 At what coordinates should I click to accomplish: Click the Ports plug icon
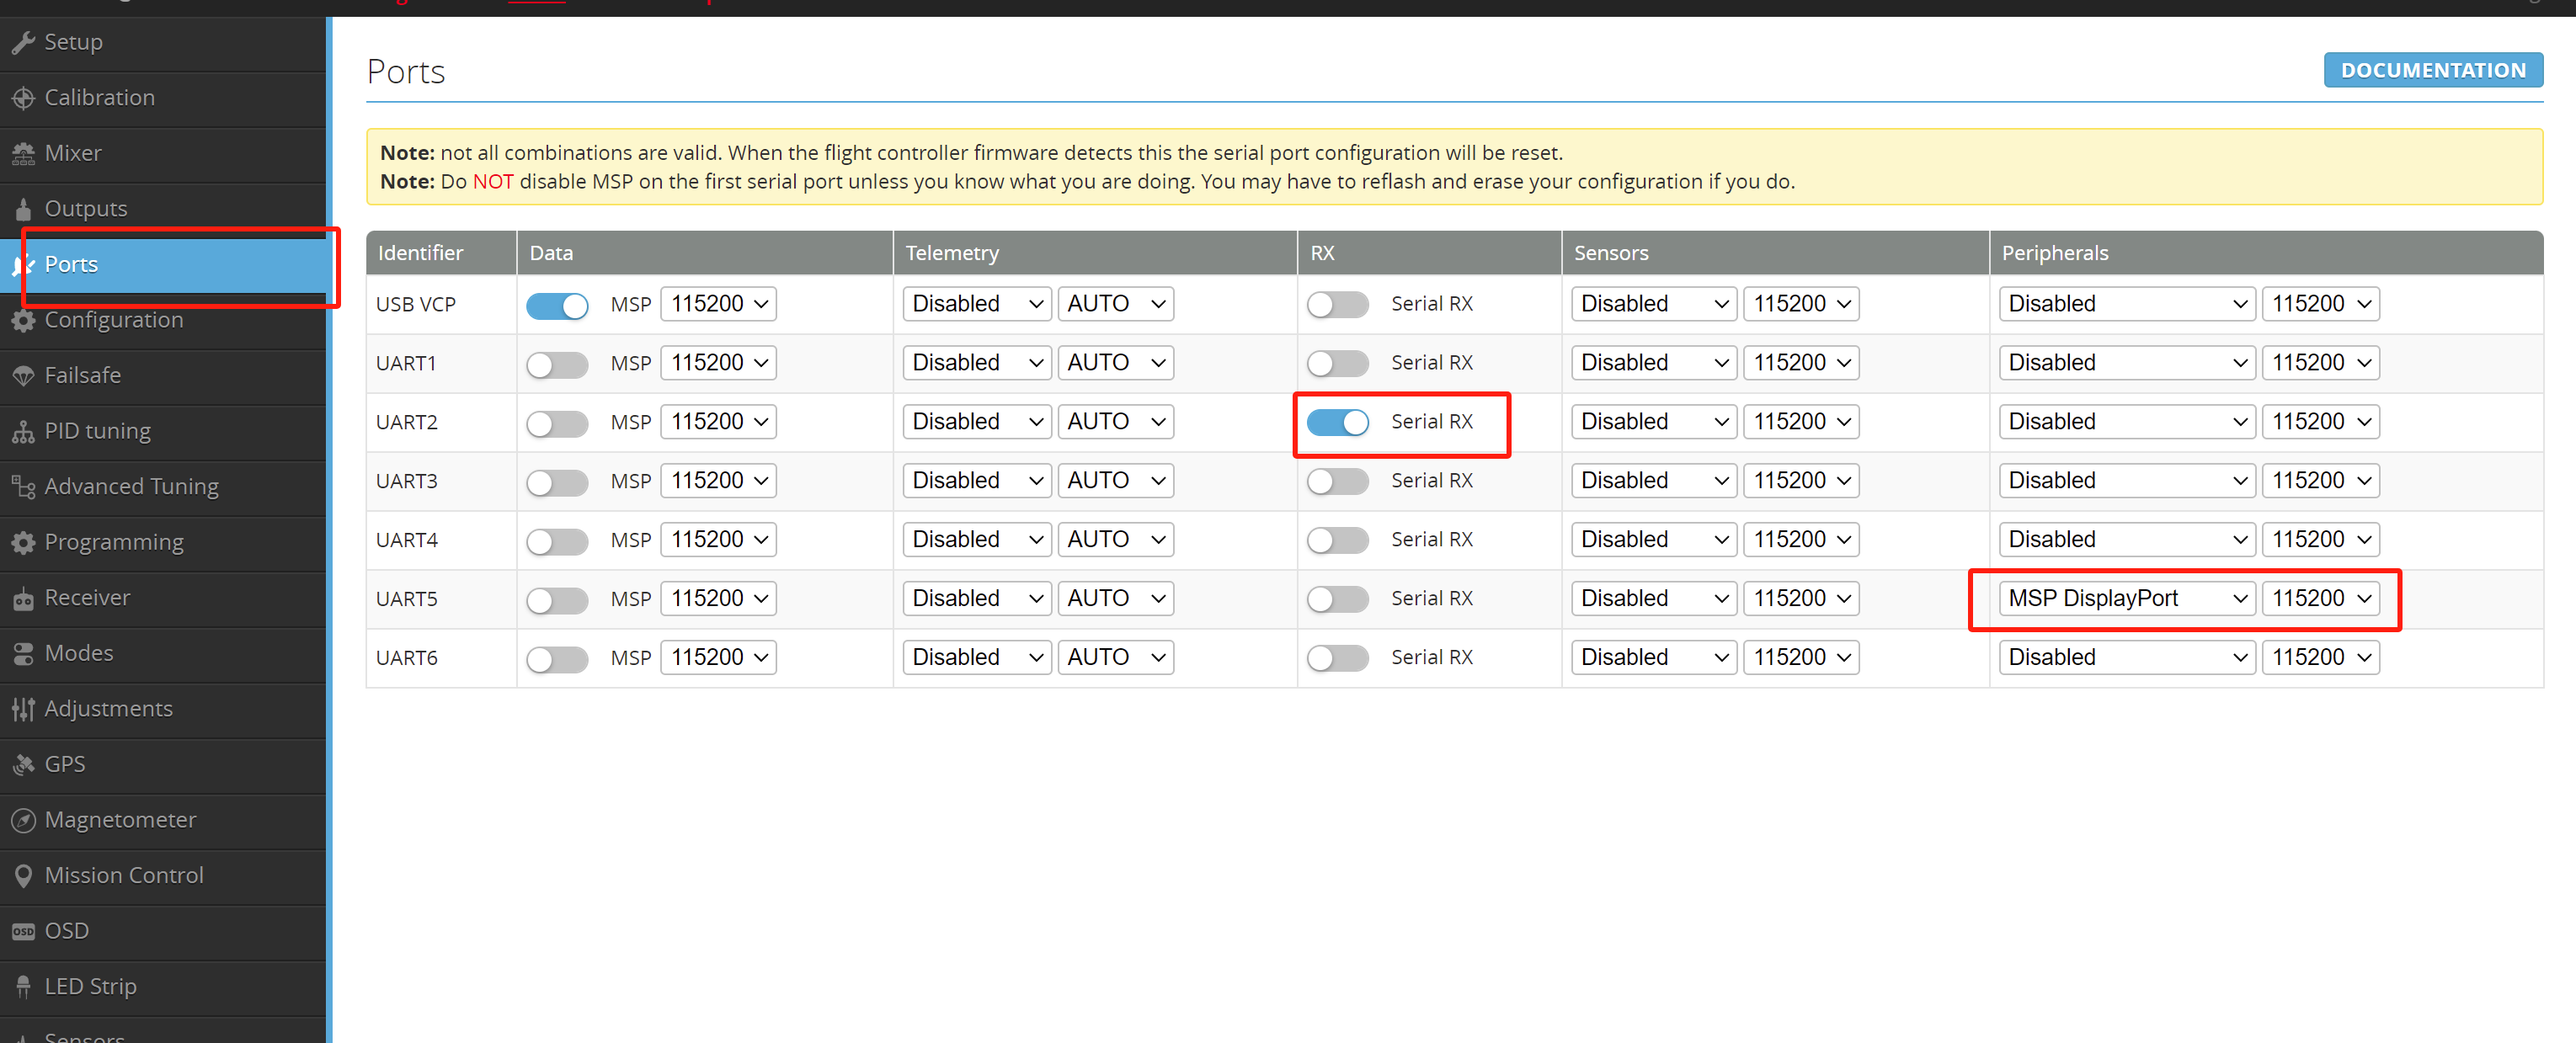(23, 265)
